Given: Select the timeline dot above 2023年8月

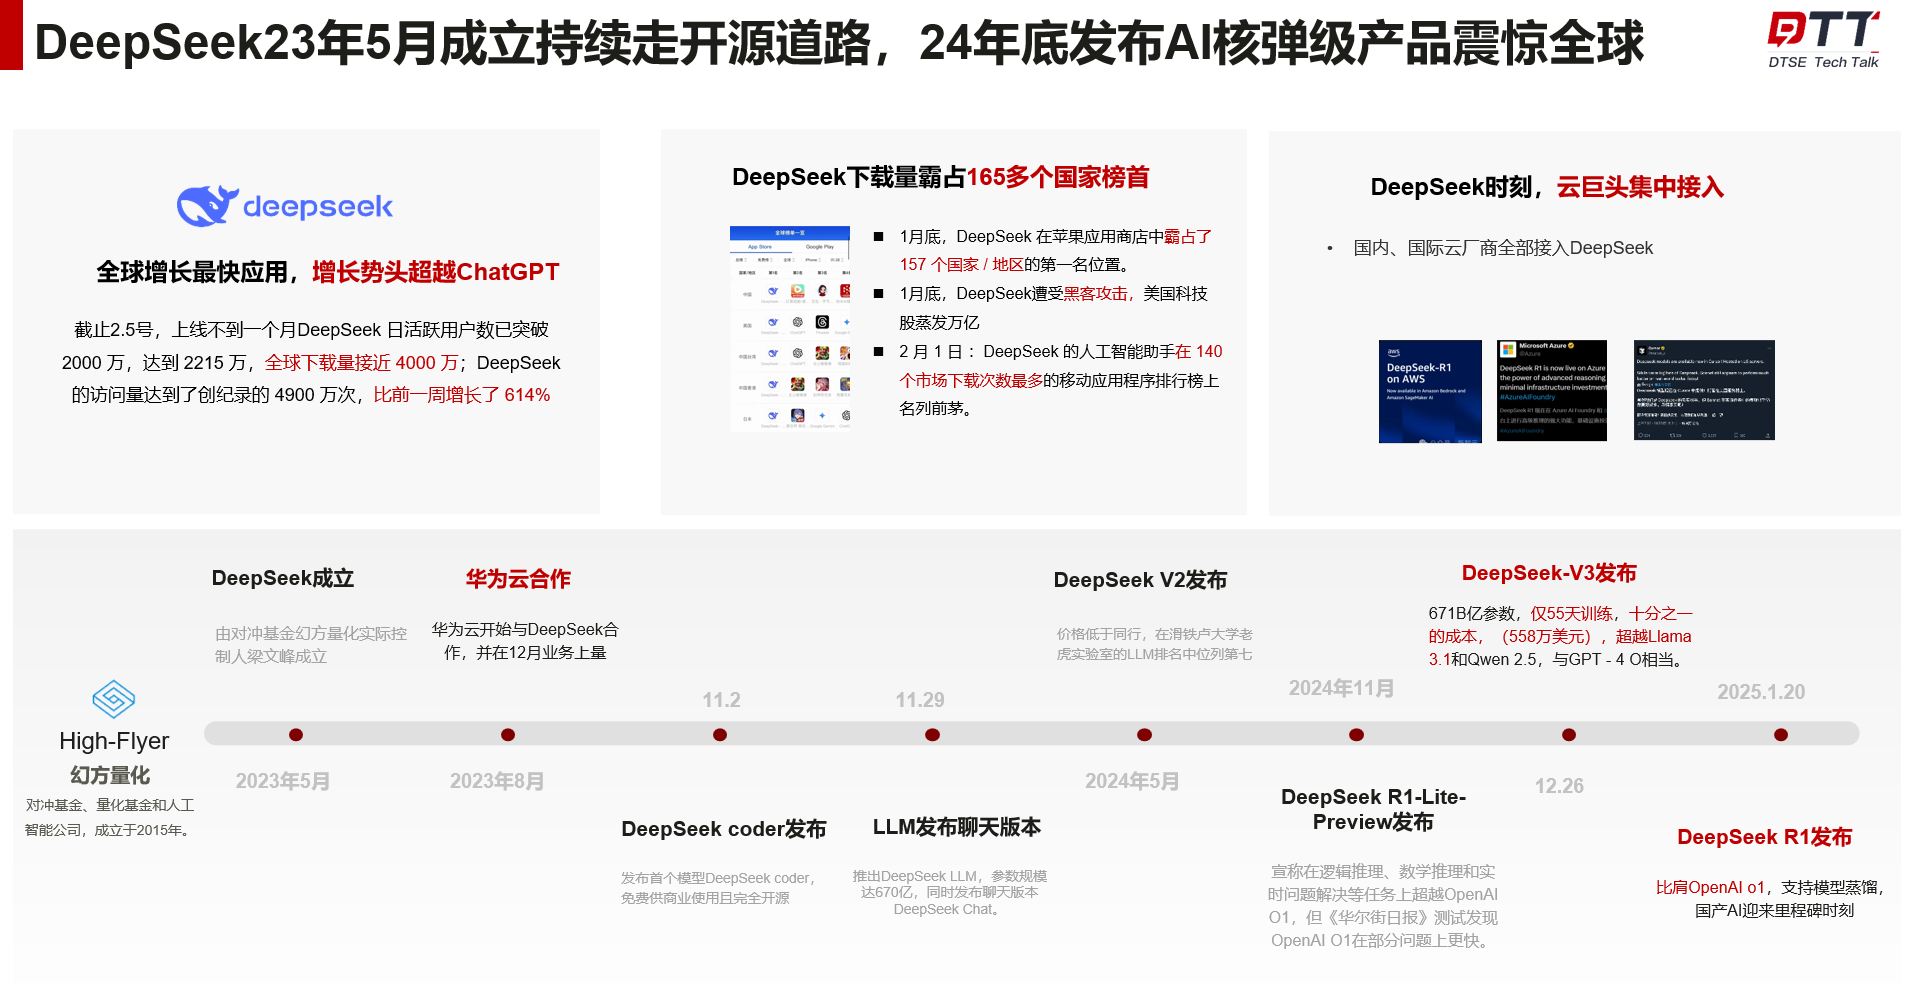Looking at the screenshot, I should (x=508, y=735).
